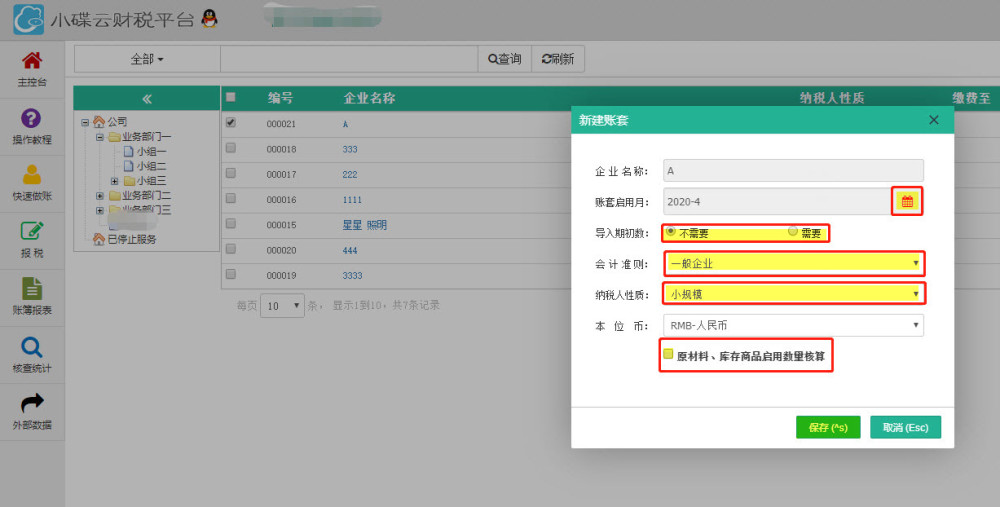The width and height of the screenshot is (1000, 507).
Task: Open the 纳税人性质 dropdown
Action: tap(794, 294)
